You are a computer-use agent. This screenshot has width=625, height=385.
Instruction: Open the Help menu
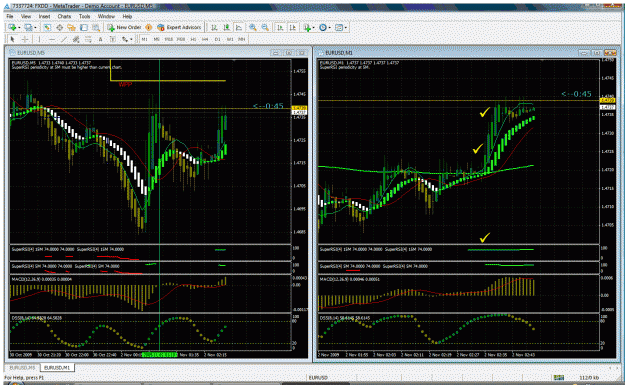click(x=127, y=16)
